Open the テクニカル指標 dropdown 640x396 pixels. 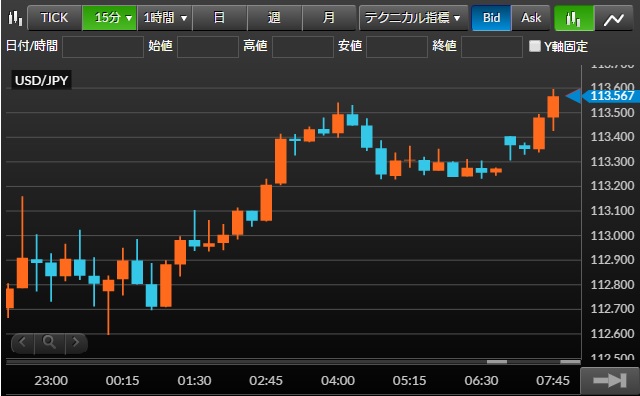coord(413,18)
